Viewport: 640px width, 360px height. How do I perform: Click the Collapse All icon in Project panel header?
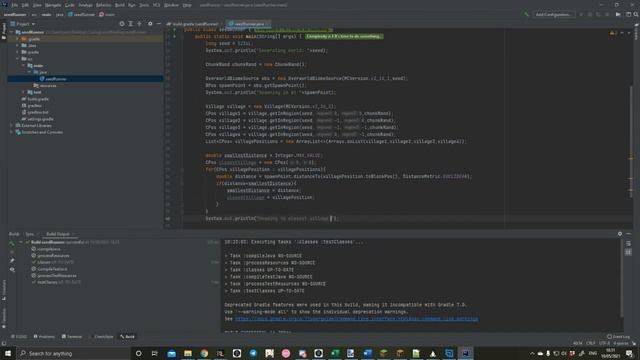140,24
